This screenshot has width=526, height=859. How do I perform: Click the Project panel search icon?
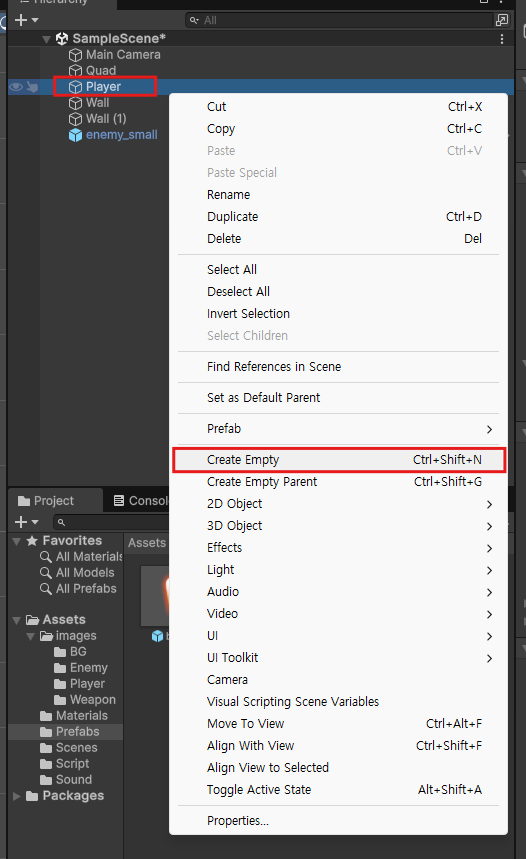click(61, 523)
